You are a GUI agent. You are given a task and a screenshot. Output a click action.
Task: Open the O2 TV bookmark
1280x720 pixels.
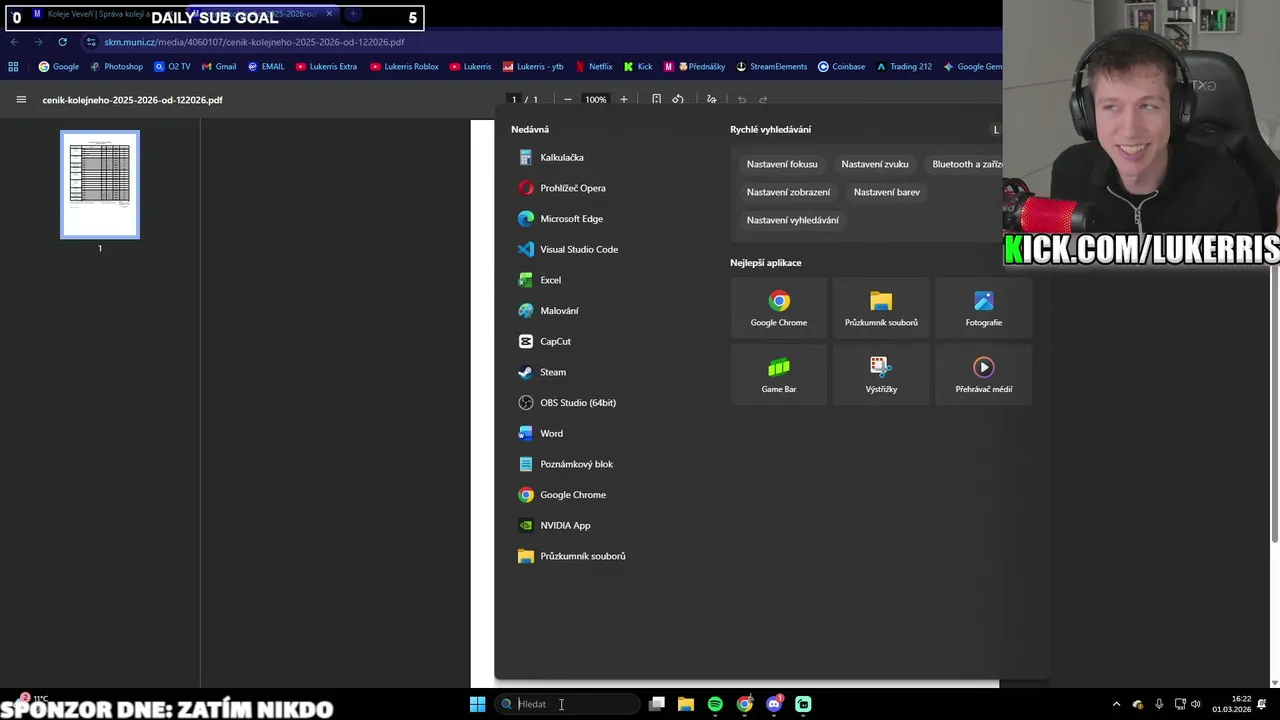tap(172, 67)
